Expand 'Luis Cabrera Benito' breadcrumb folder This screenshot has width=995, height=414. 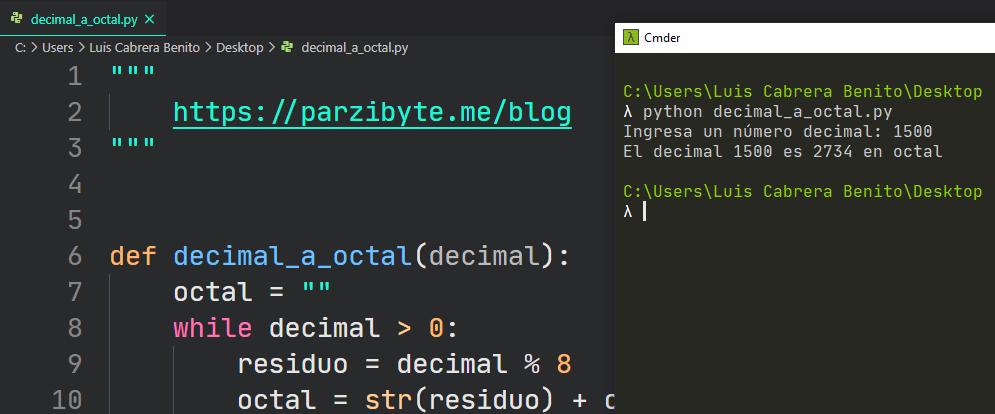(x=142, y=47)
